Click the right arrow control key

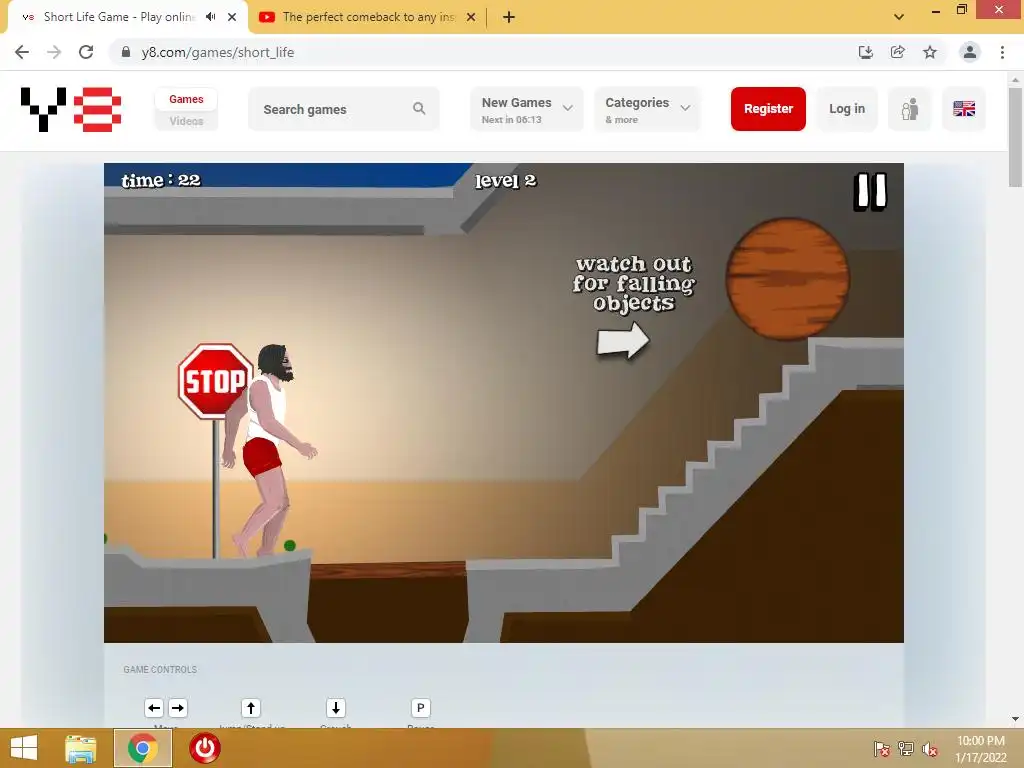(178, 708)
